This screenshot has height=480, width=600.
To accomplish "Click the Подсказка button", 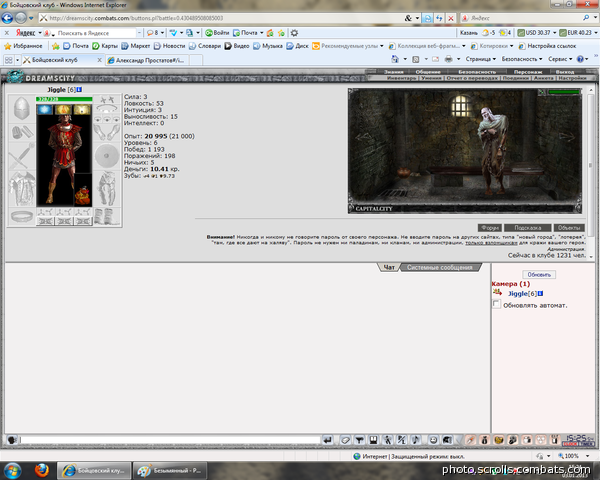I will [x=528, y=228].
